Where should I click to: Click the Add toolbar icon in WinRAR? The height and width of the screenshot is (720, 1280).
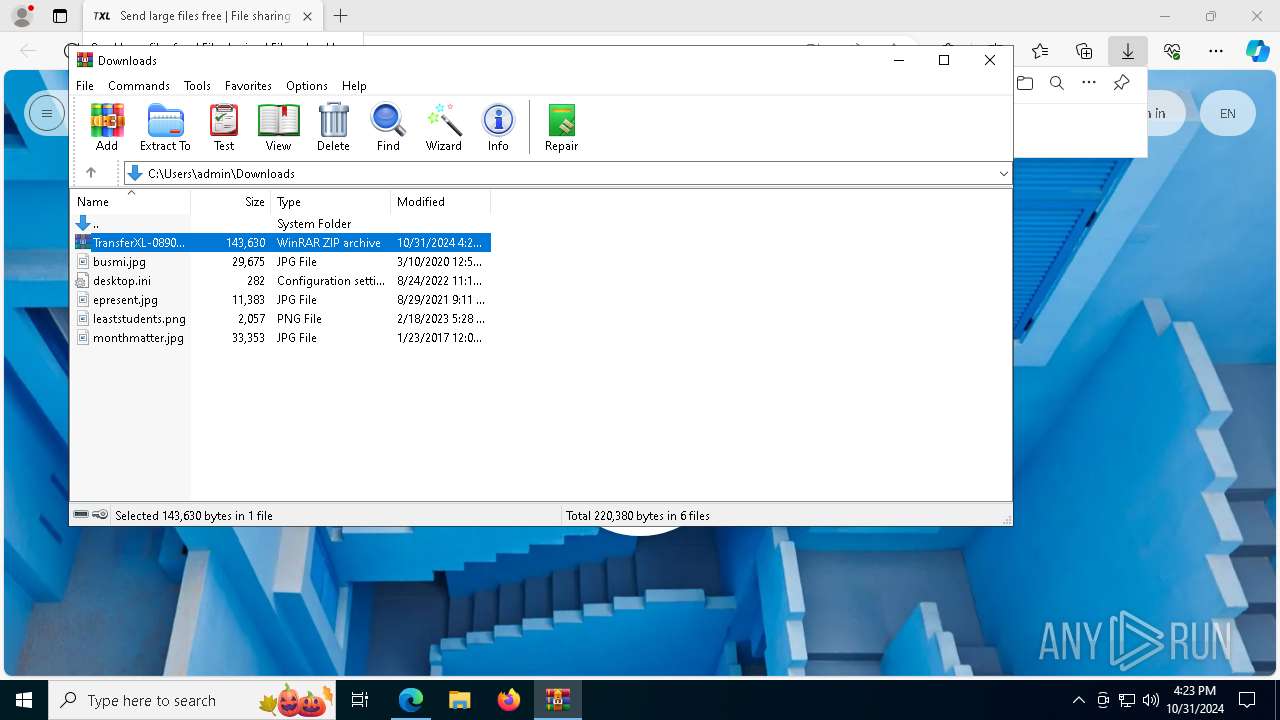pos(107,127)
